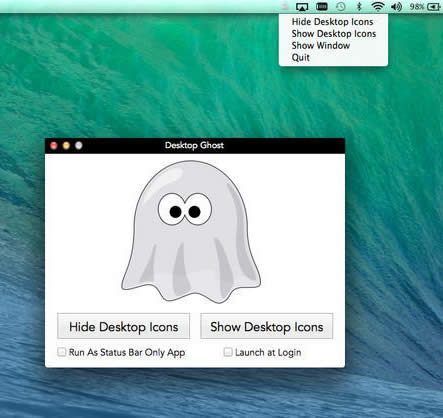Close the Desktop Ghost window
The image size is (443, 418).
point(54,145)
